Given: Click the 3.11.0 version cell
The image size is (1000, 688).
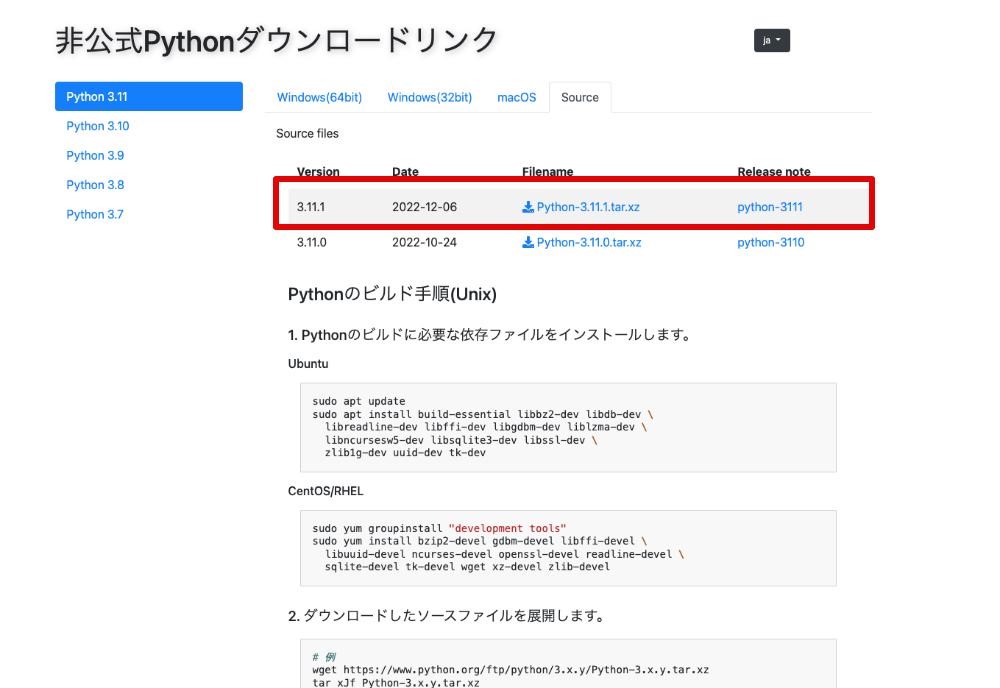Looking at the screenshot, I should pyautogui.click(x=311, y=242).
